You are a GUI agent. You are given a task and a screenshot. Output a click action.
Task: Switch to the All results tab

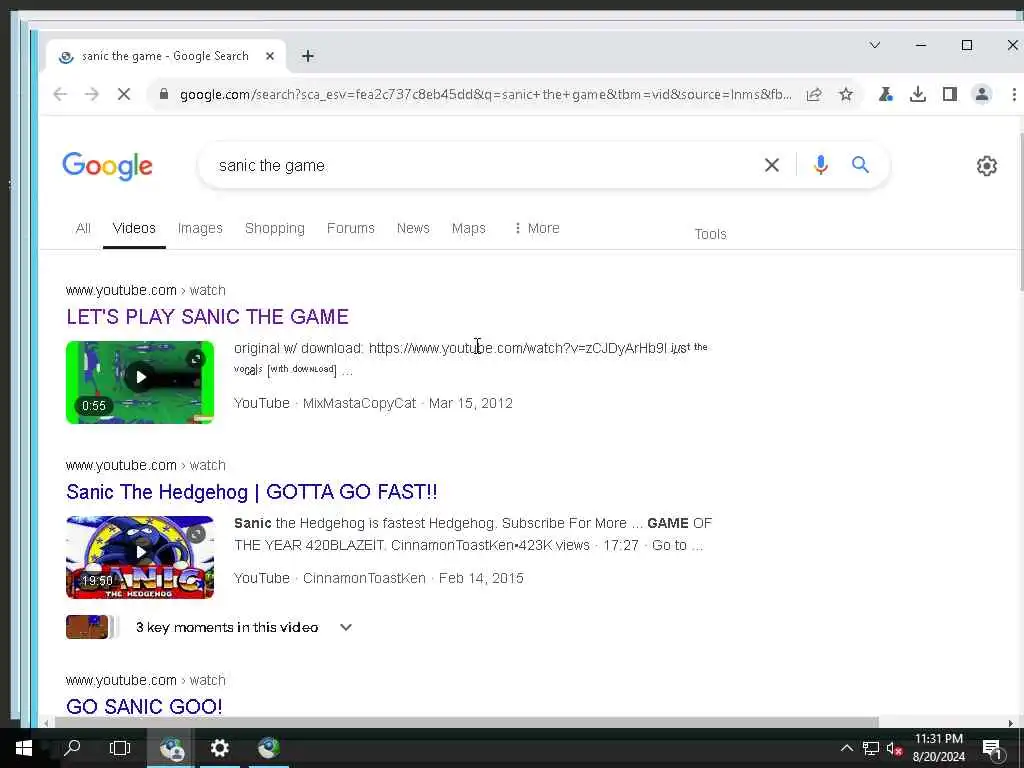pyautogui.click(x=83, y=228)
